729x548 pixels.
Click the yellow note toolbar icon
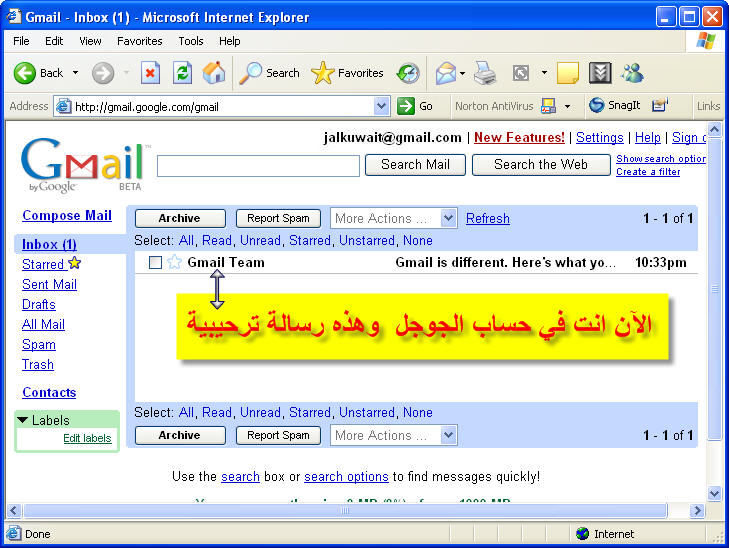567,73
